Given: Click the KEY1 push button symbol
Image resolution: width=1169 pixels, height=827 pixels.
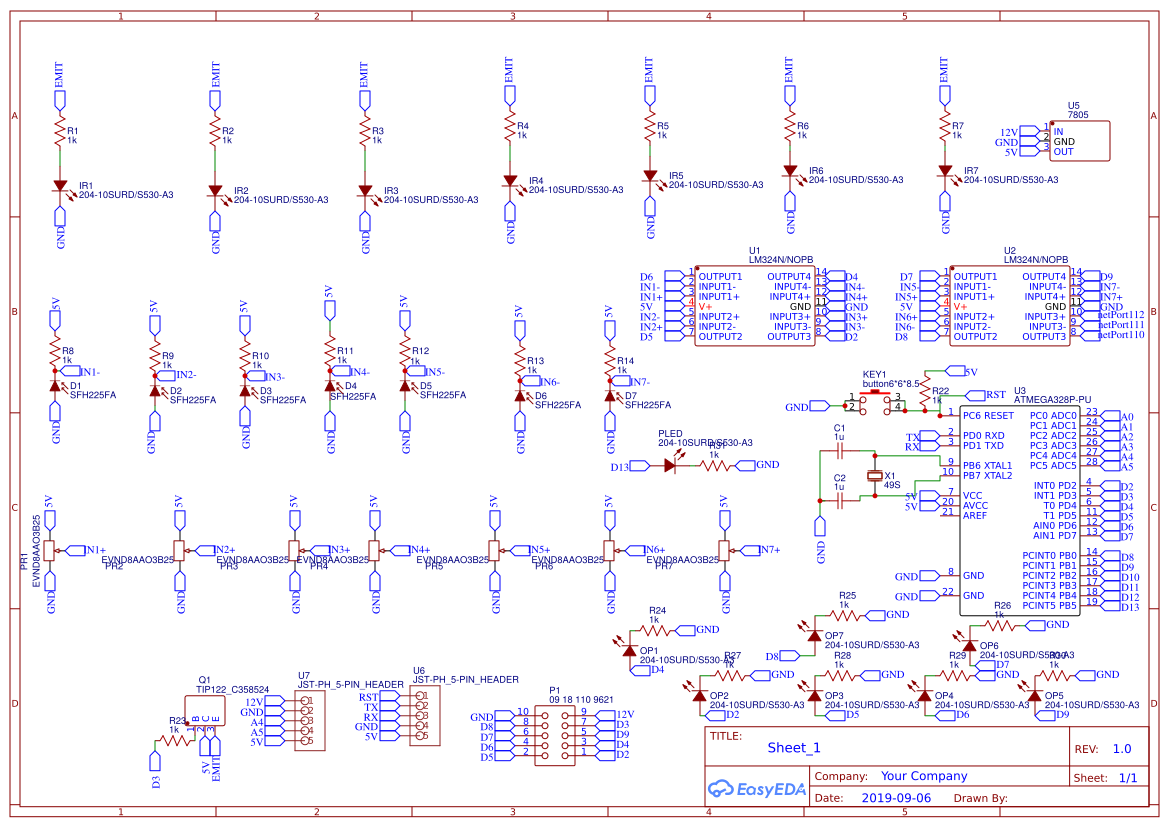Looking at the screenshot, I should (x=875, y=402).
